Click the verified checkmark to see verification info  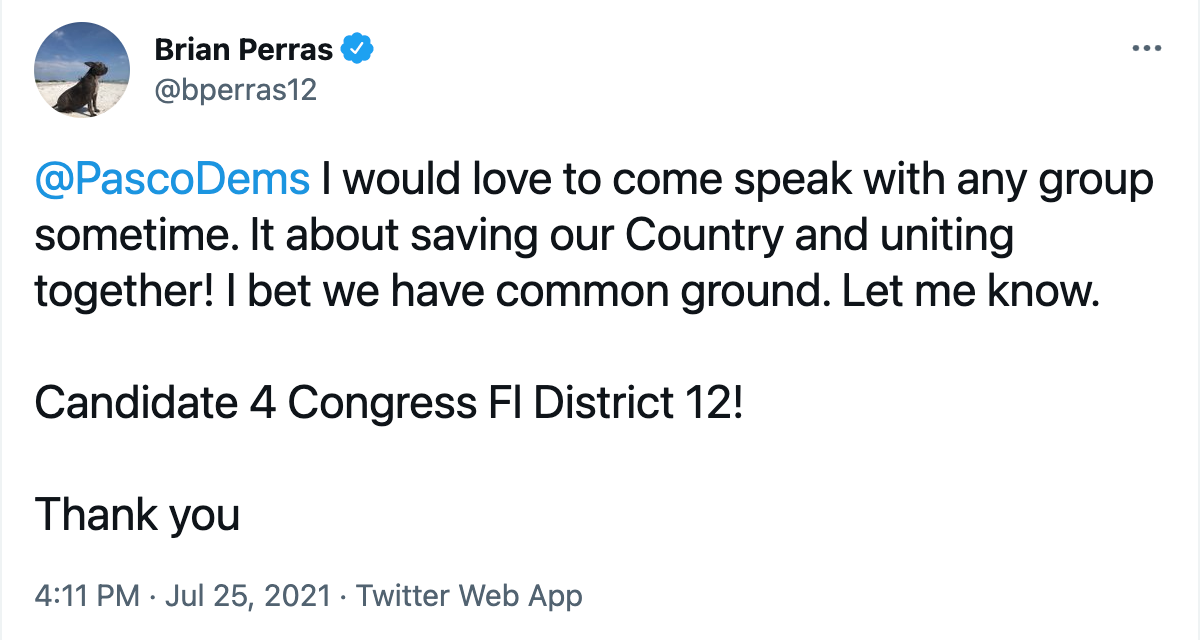[357, 46]
